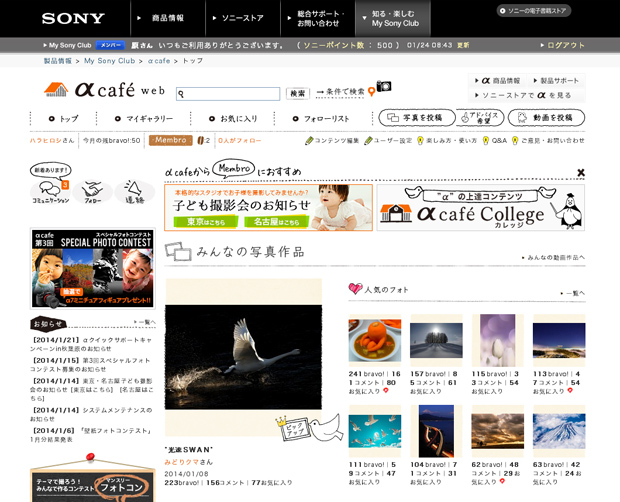Click the pencil icon for コンテンツ編集
Viewport: 620px width, 502px height.
tap(309, 140)
